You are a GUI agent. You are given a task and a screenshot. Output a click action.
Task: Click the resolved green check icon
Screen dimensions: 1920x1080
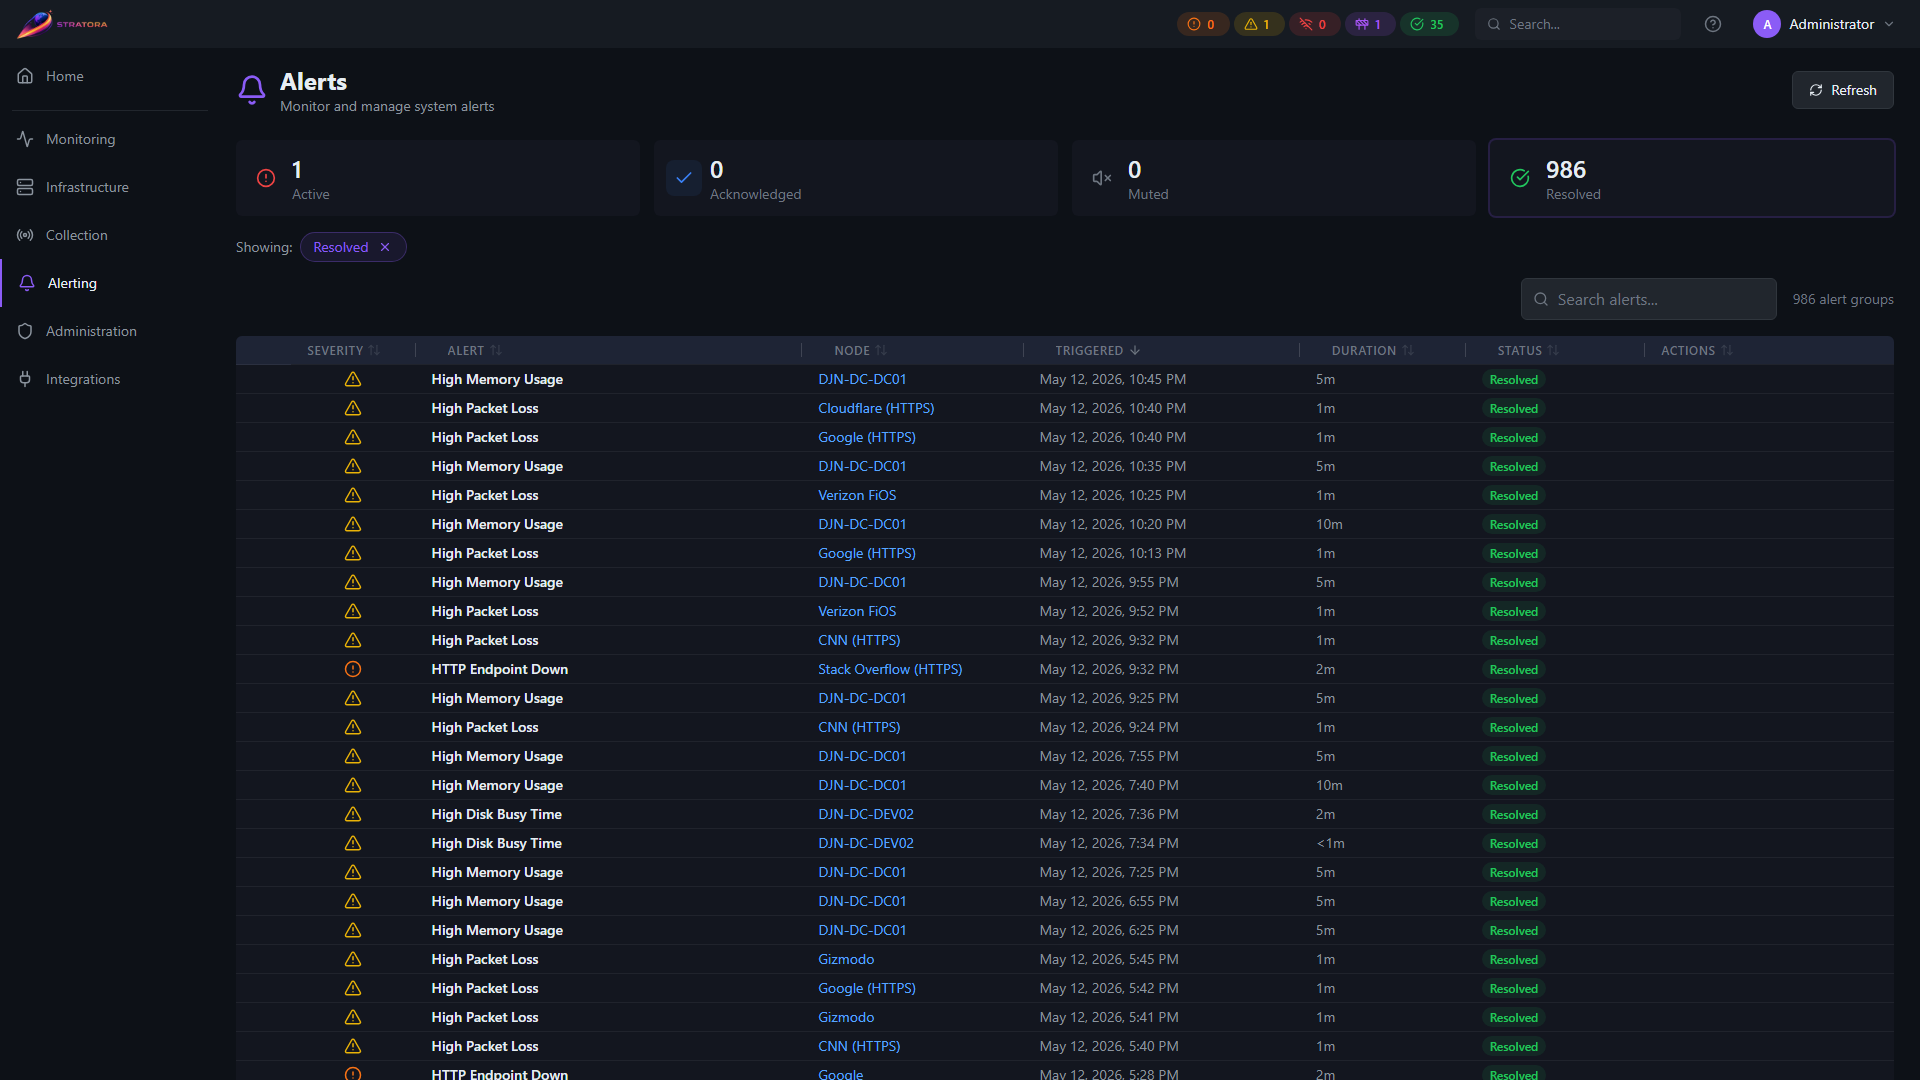coord(1520,178)
